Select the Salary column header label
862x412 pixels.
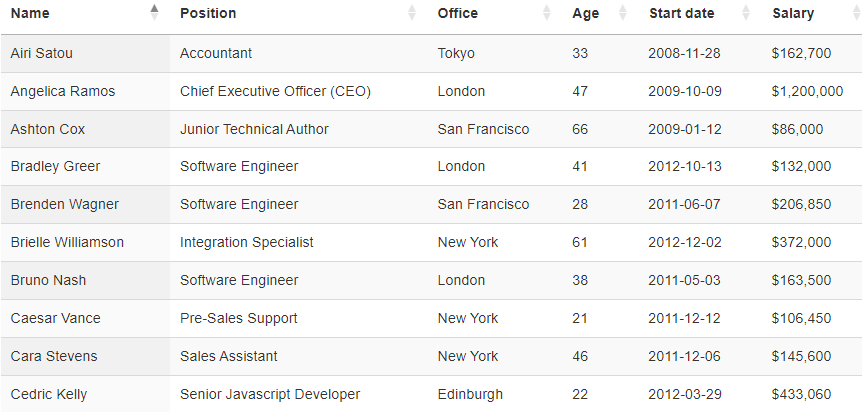793,13
